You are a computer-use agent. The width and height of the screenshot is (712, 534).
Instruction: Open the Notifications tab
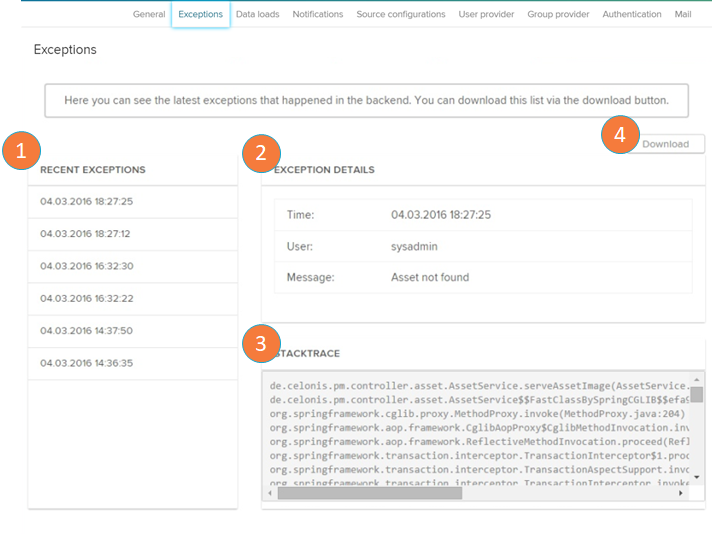[317, 14]
